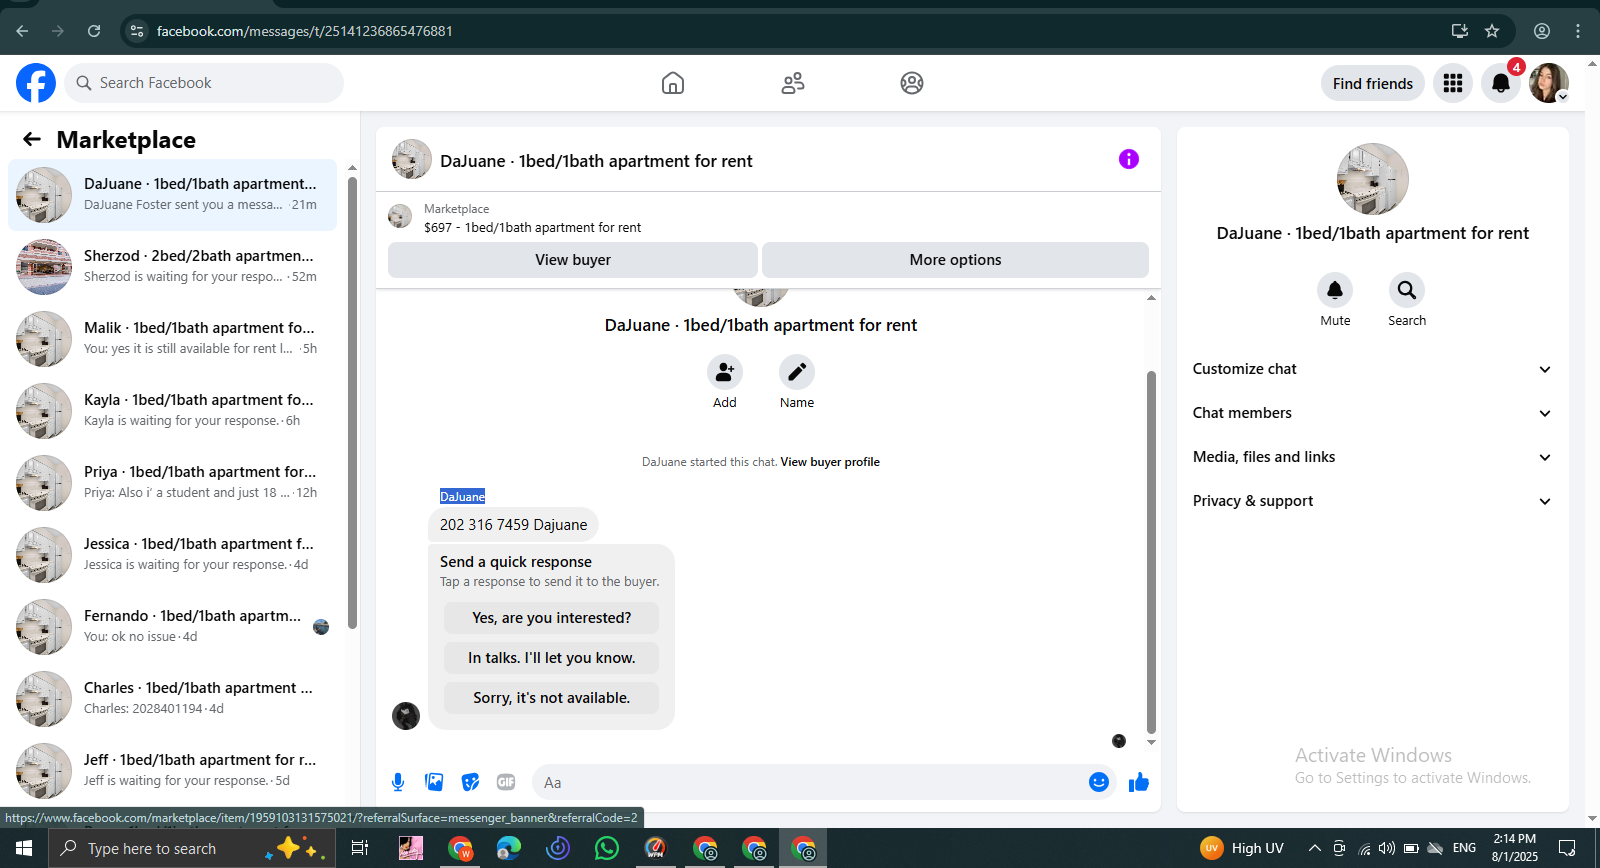Open the Fernando apartment conversation
Image resolution: width=1600 pixels, height=868 pixels.
click(x=172, y=627)
